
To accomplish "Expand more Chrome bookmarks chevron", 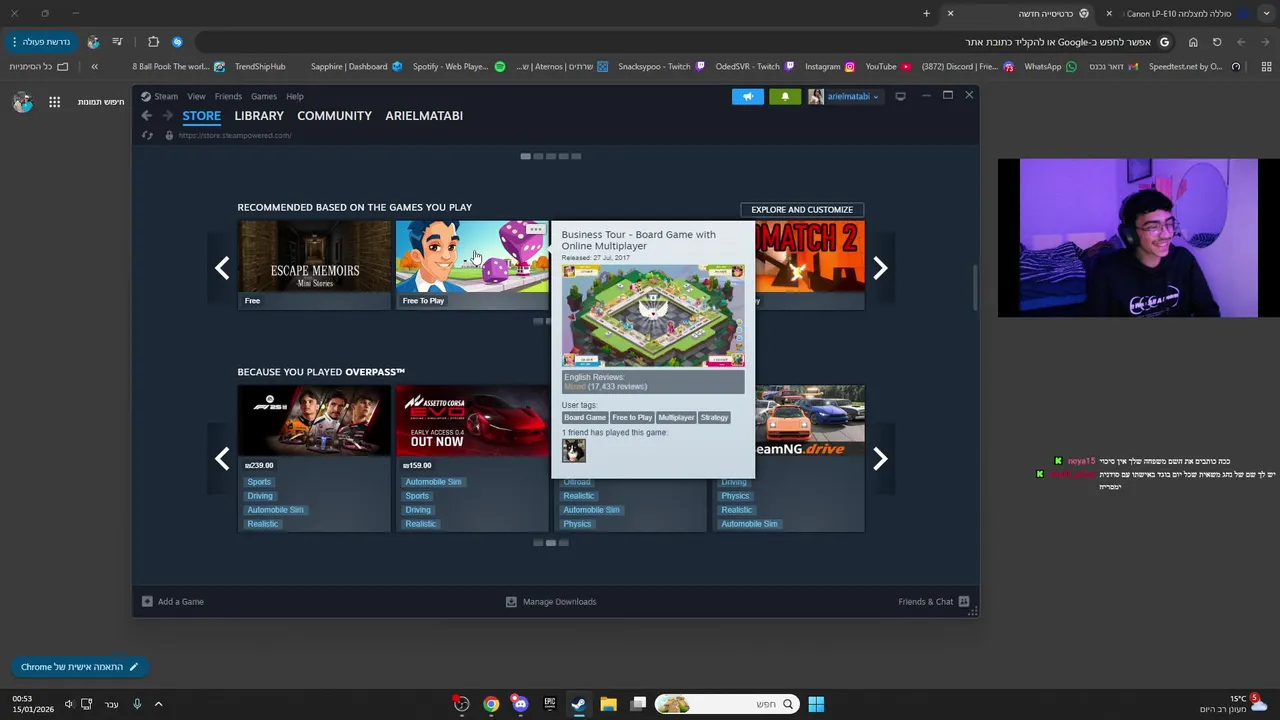I will pos(94,66).
